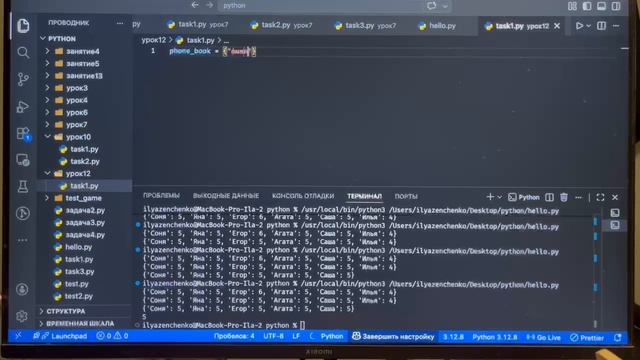Switch to ПОРТЫ panel tab
This screenshot has height=360, width=640.
pos(406,196)
